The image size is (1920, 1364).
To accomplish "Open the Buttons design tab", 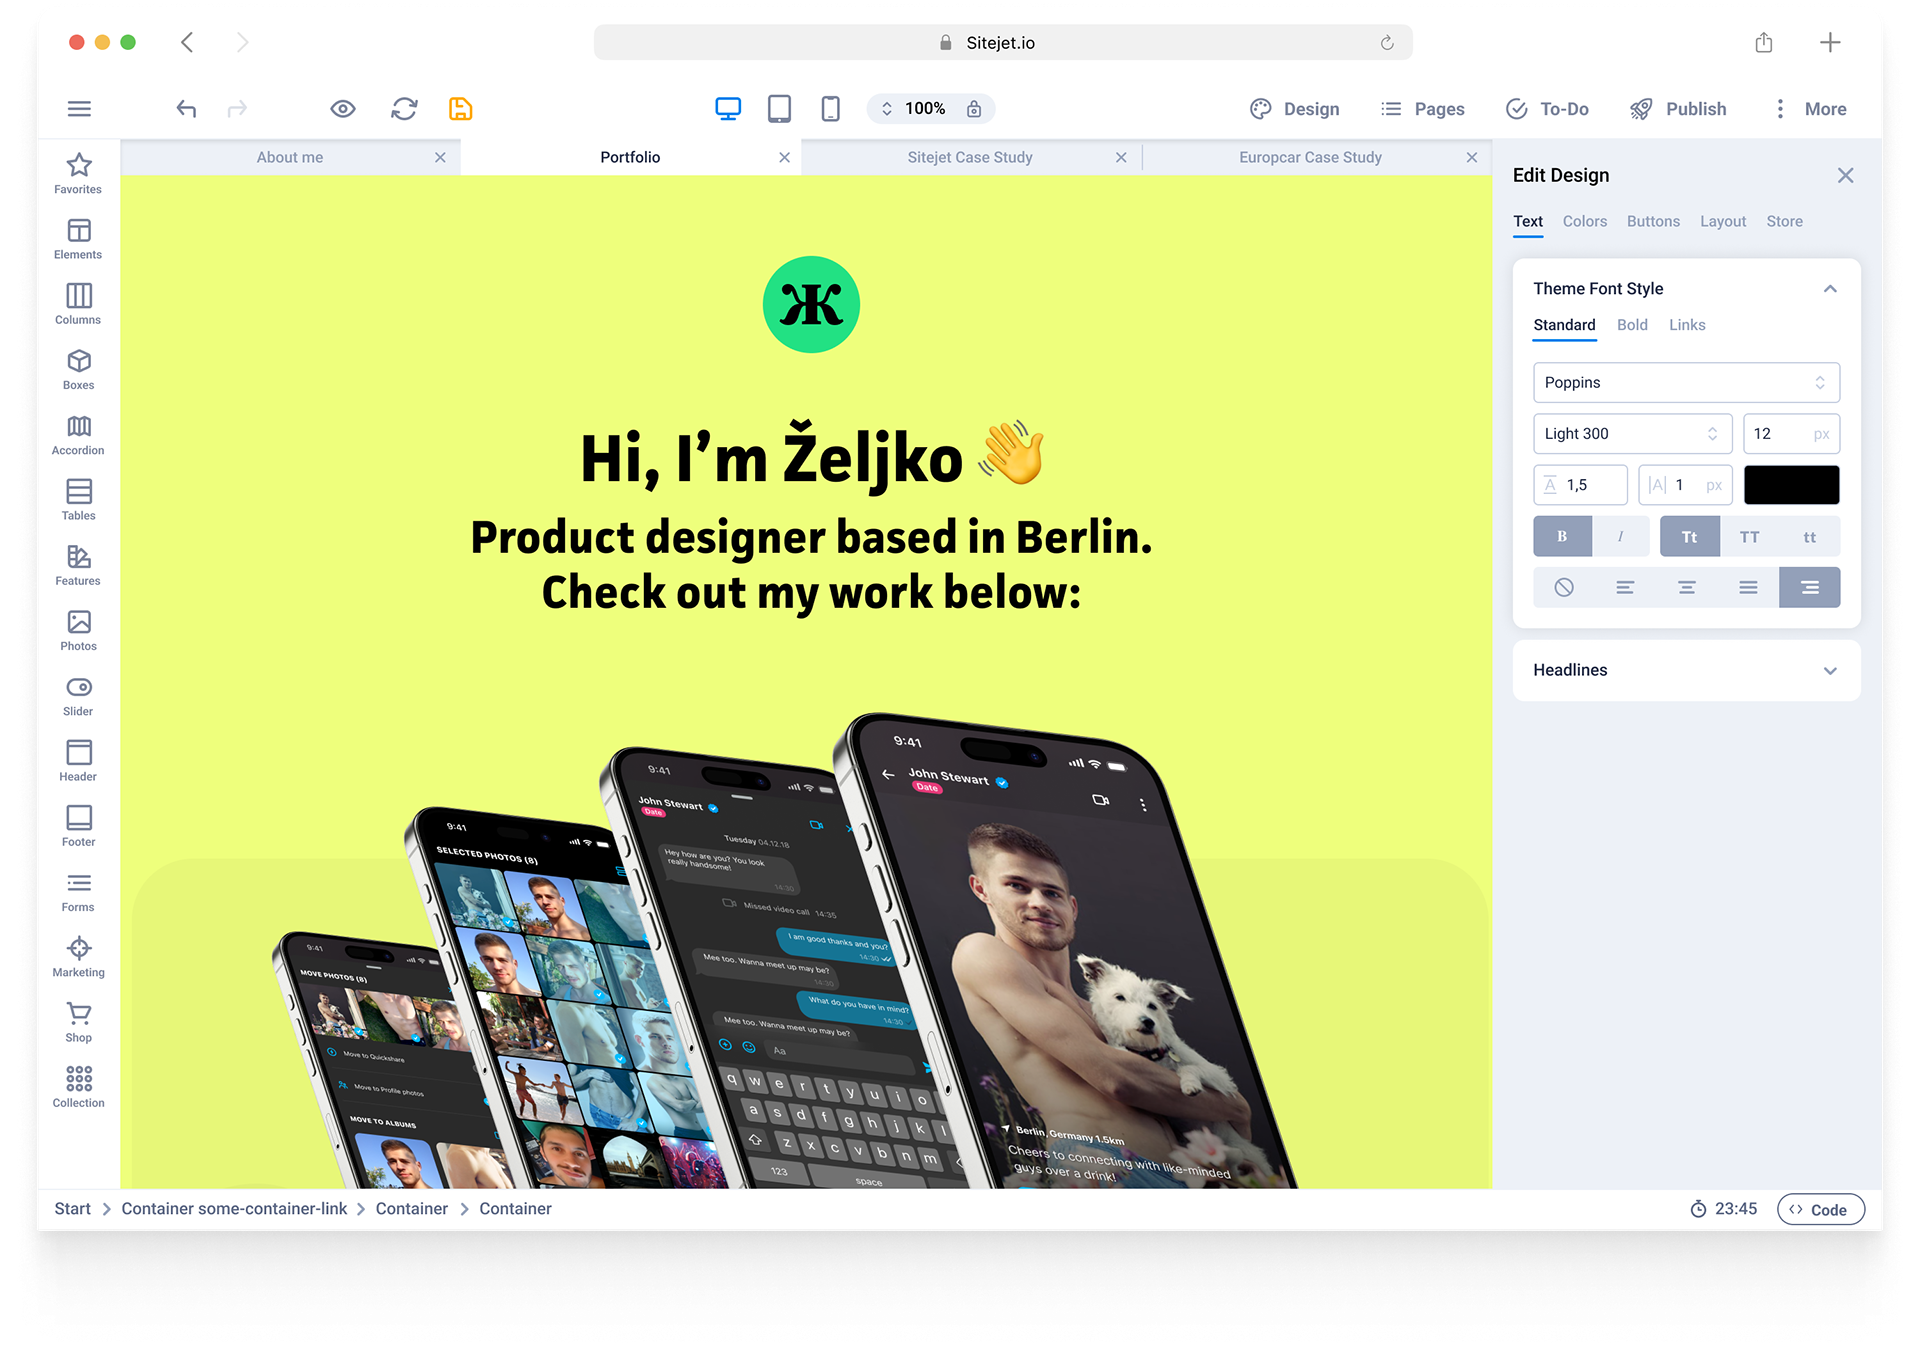I will (x=1653, y=222).
